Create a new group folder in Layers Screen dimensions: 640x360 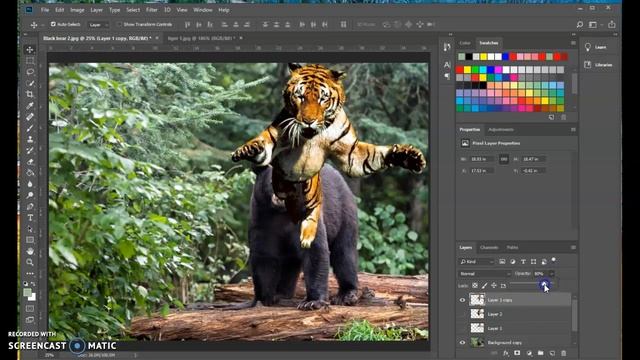[540, 353]
